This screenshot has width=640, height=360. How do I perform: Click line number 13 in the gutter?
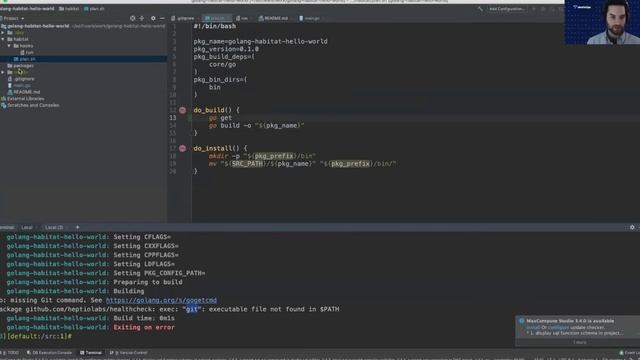tap(173, 118)
